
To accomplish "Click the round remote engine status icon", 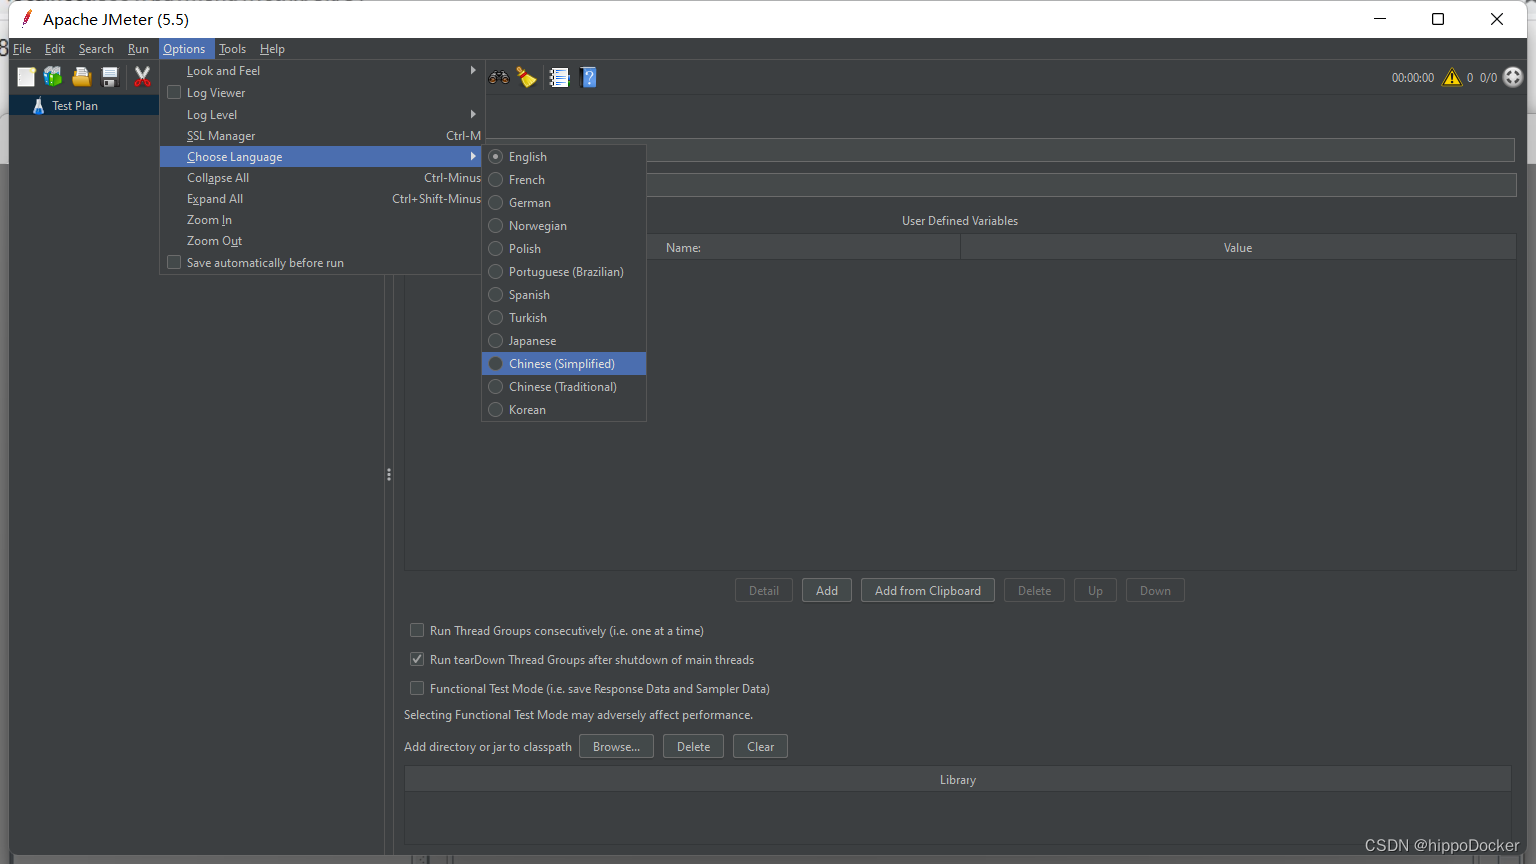I will (x=1513, y=77).
